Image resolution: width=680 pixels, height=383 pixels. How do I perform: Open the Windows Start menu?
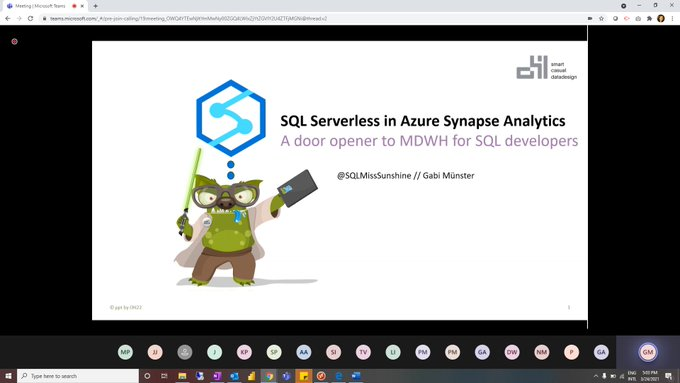coord(8,376)
